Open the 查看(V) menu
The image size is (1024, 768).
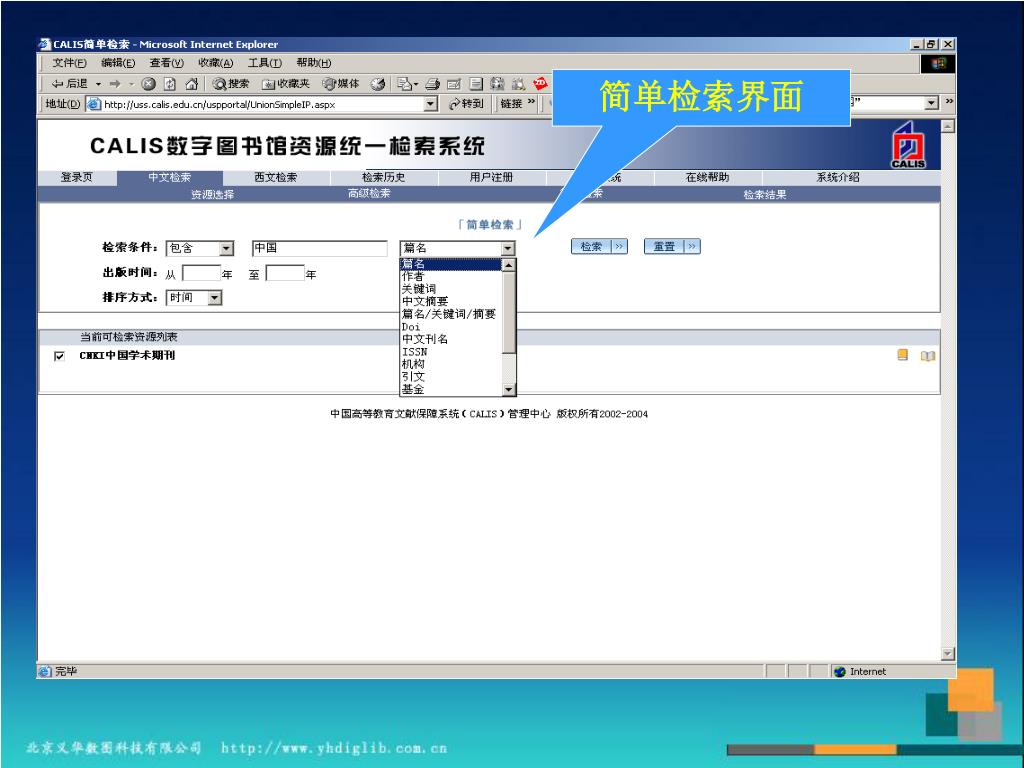(167, 63)
